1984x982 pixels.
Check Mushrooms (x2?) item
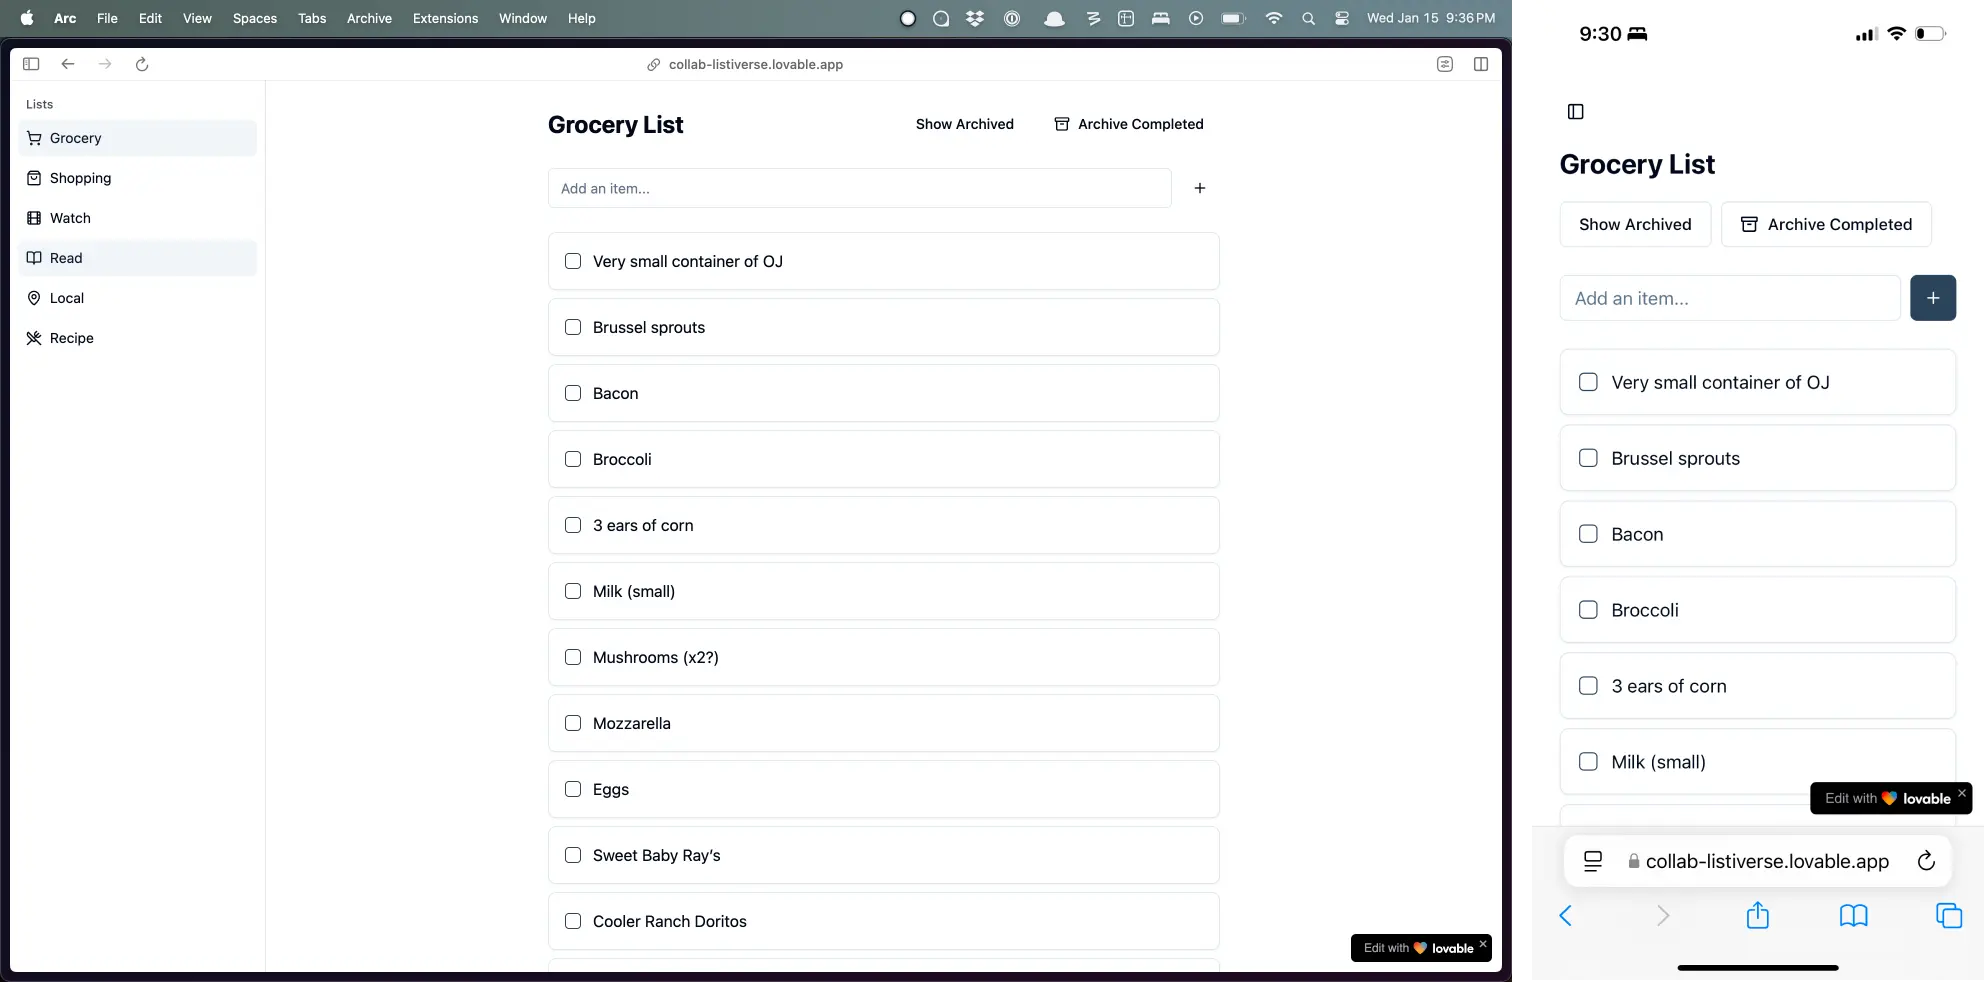(x=573, y=657)
